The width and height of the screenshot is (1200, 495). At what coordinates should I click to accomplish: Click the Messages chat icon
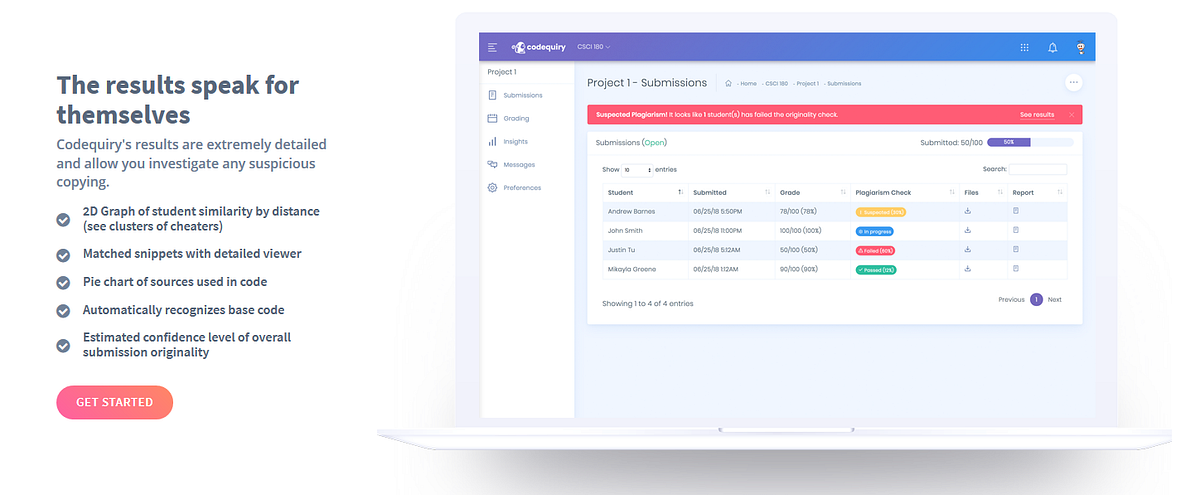492,164
